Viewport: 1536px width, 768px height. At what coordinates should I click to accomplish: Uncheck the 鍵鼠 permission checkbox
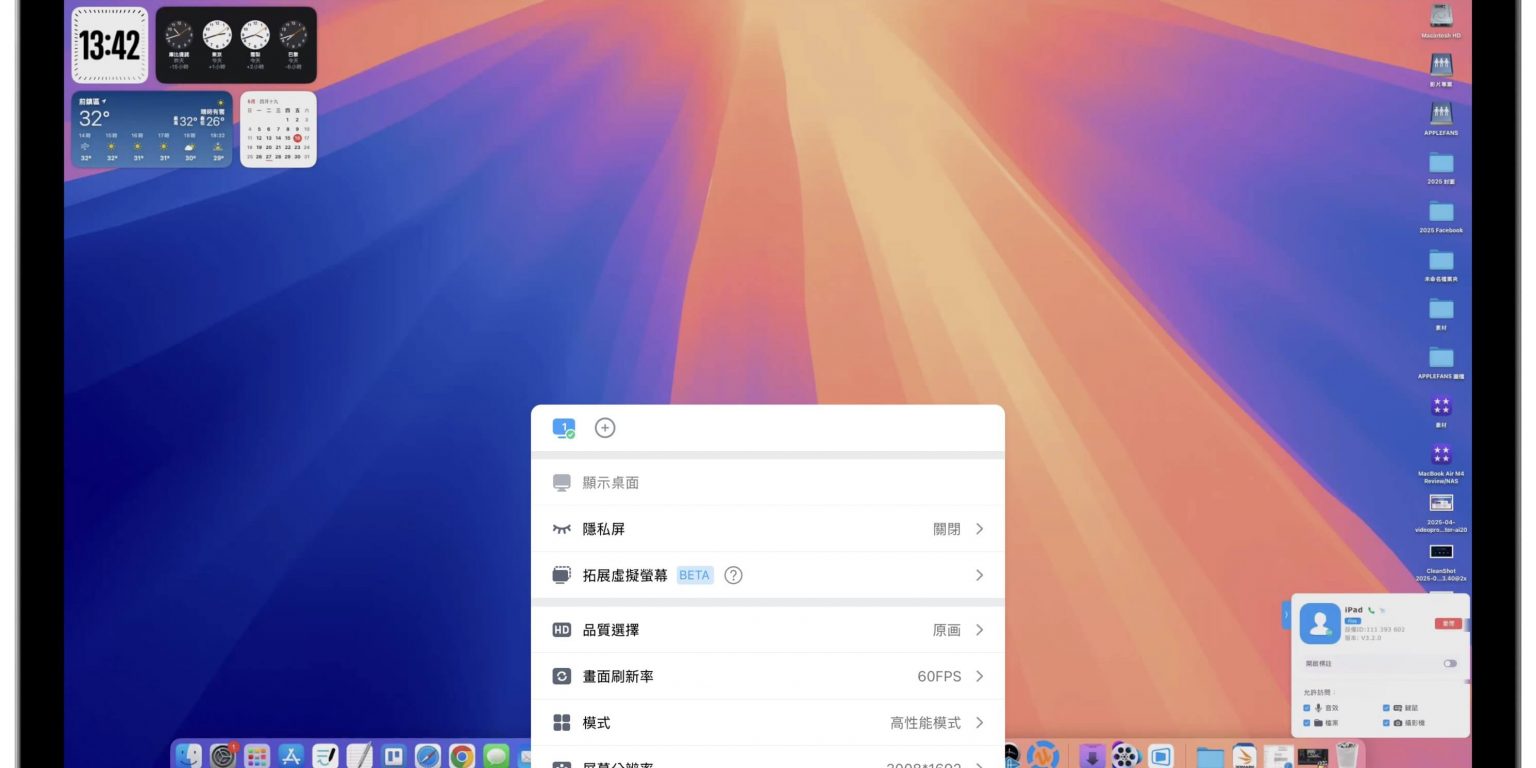point(1385,708)
